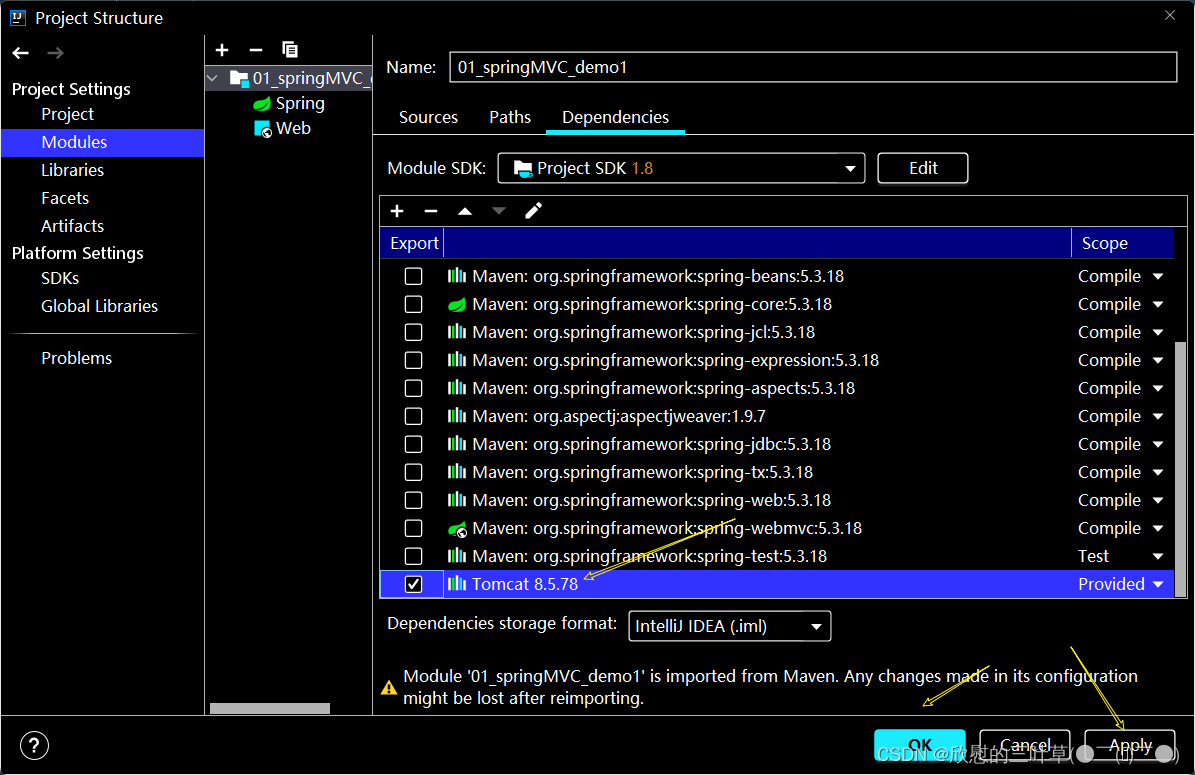Move dependency up arrow
Image resolution: width=1195 pixels, height=775 pixels.
coord(465,211)
